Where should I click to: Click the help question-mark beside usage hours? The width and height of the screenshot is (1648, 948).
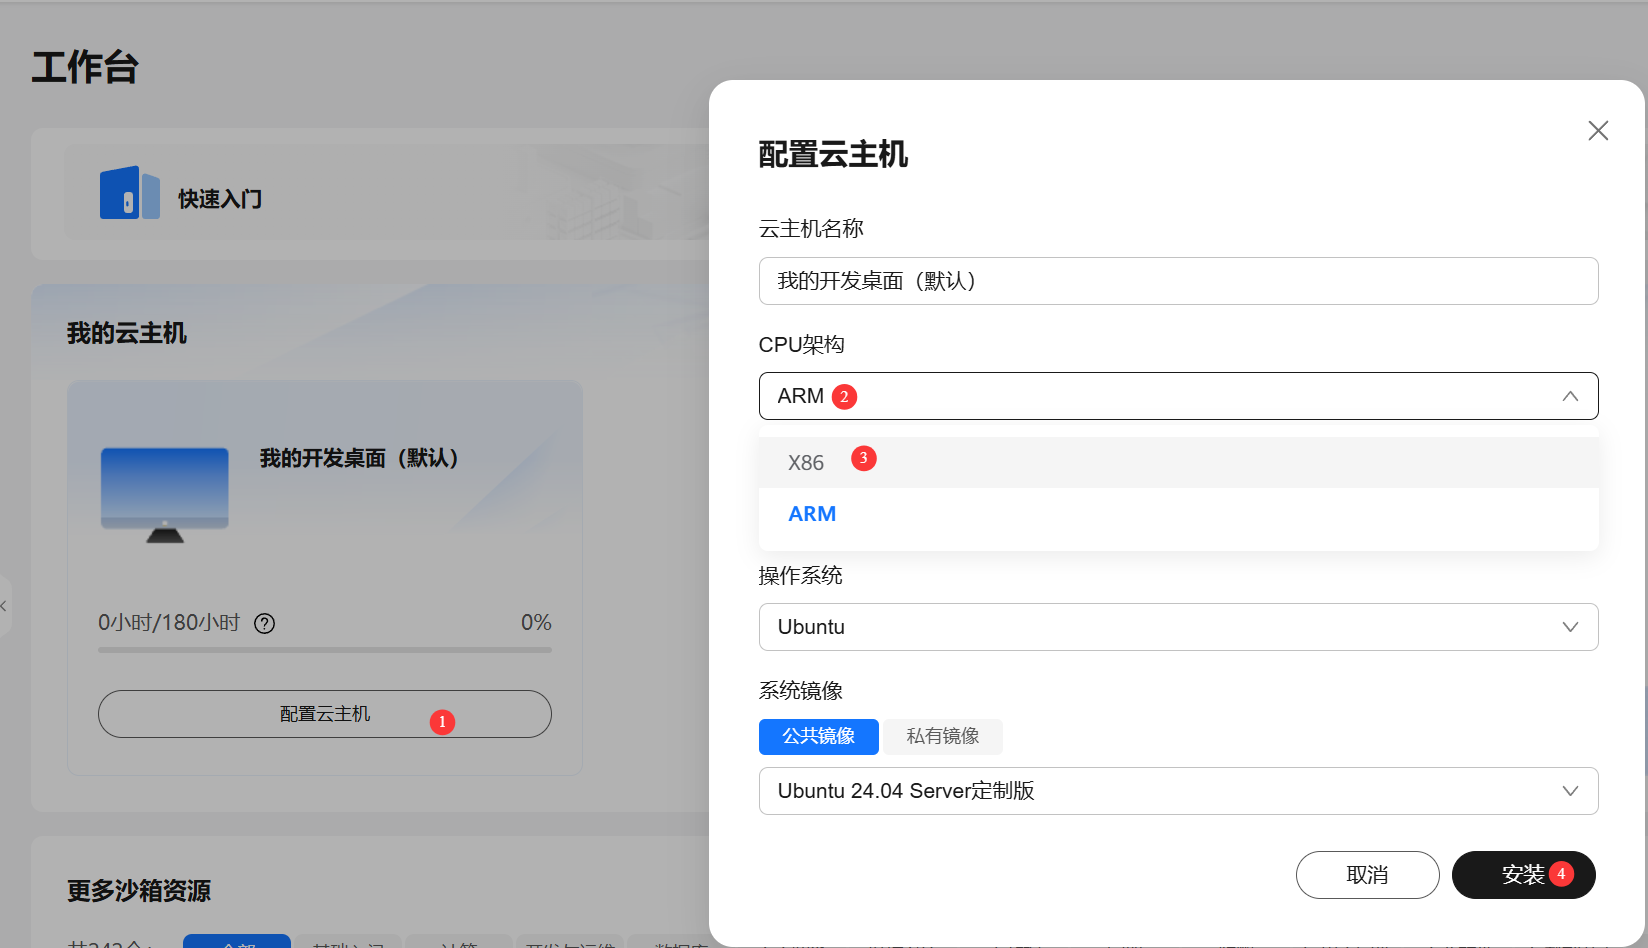(264, 623)
